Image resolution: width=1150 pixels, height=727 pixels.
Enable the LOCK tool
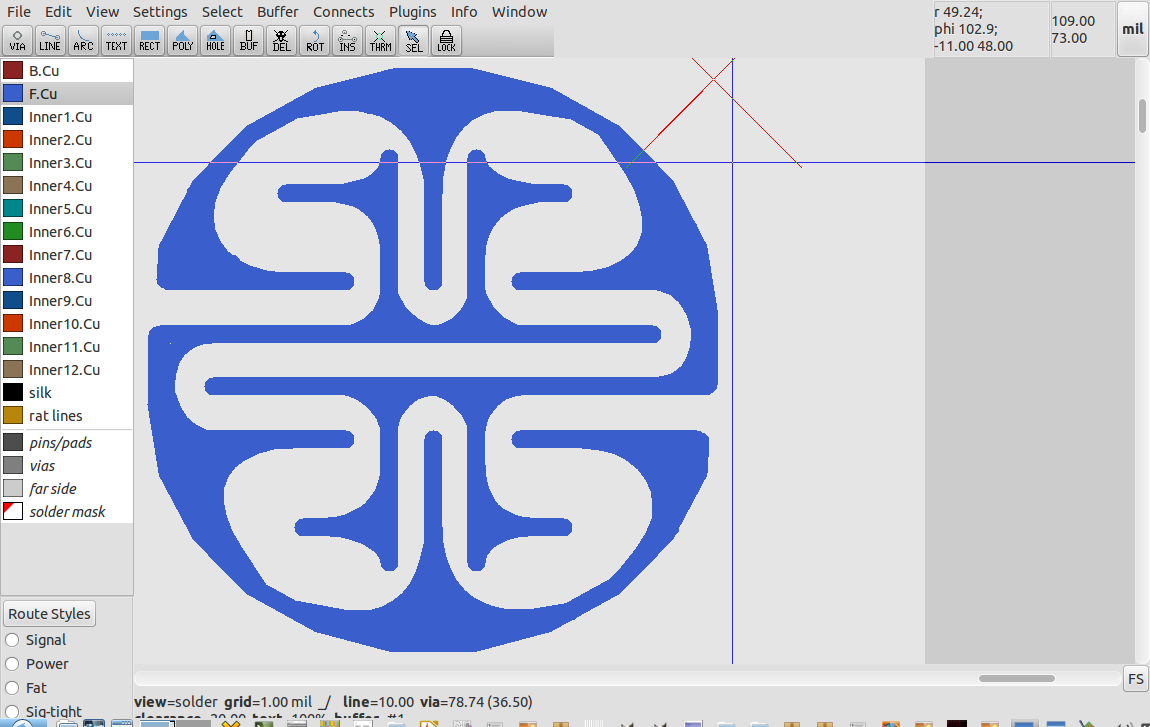[x=446, y=40]
